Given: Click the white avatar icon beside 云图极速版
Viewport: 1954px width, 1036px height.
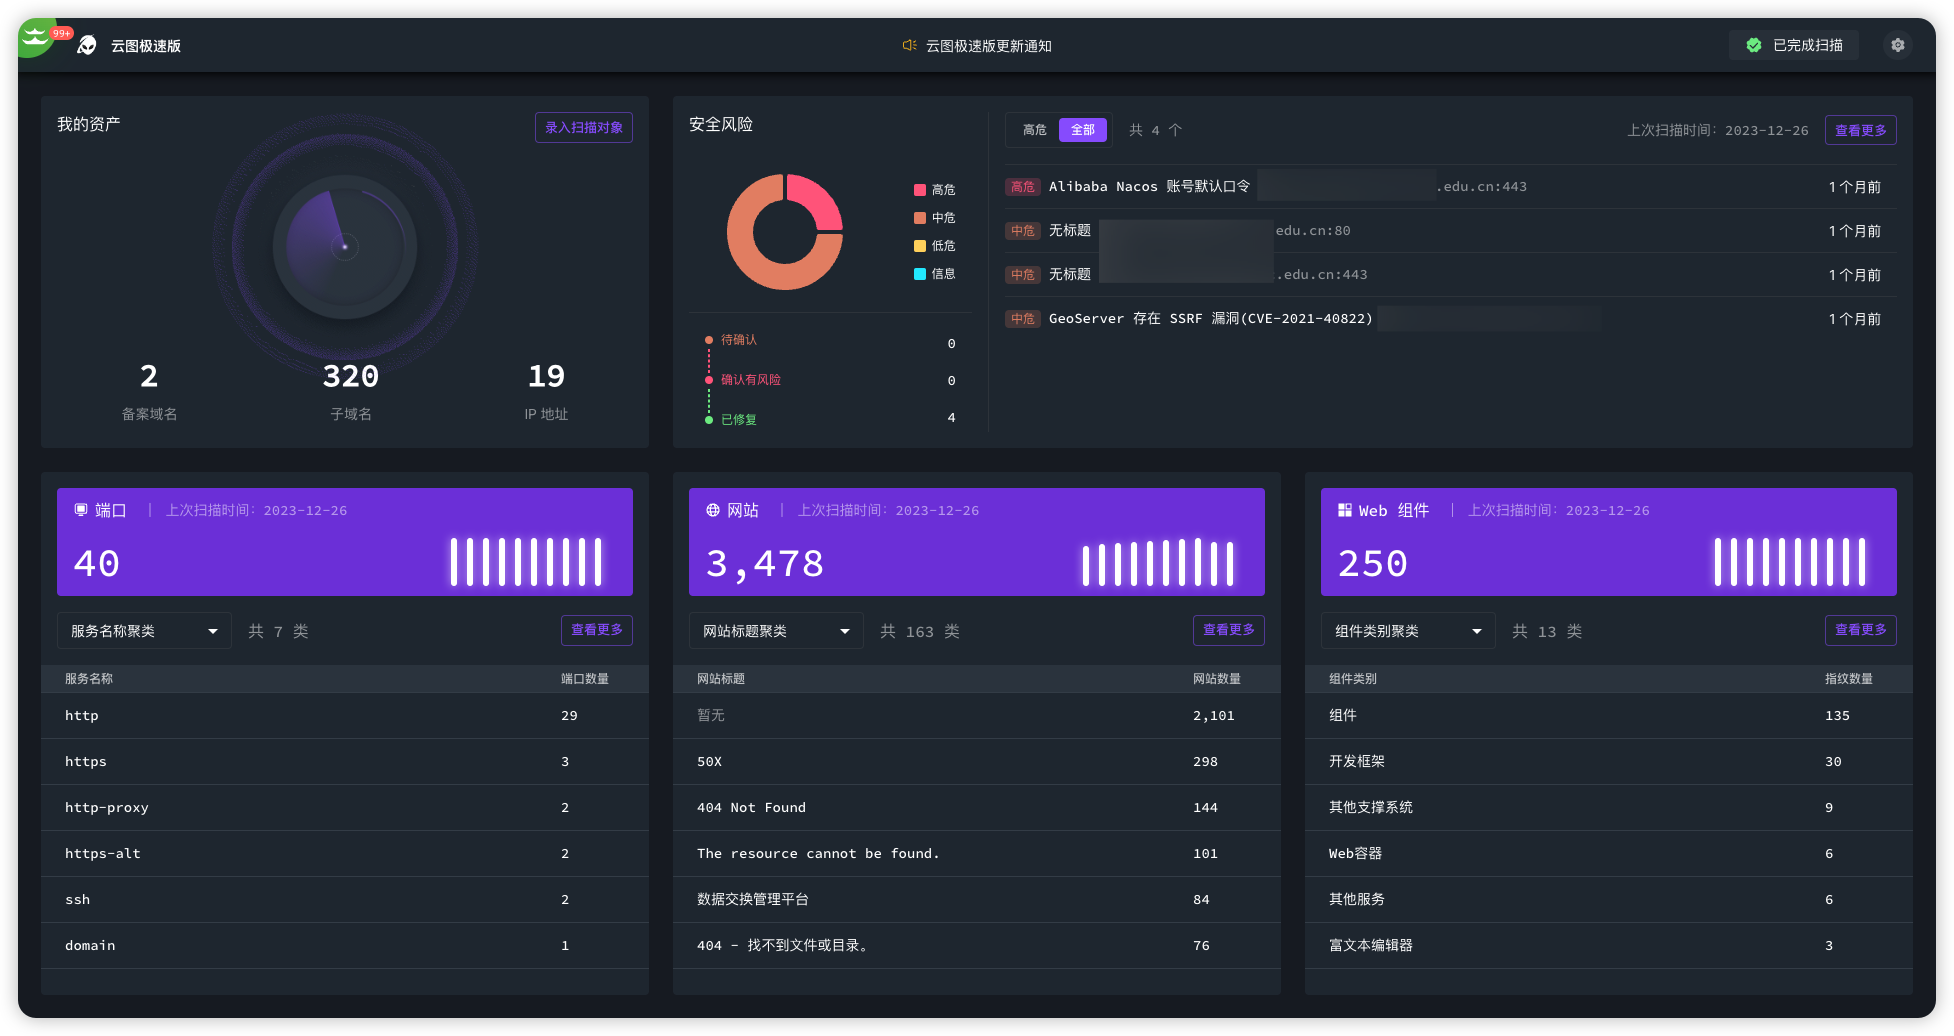Looking at the screenshot, I should click(x=88, y=45).
